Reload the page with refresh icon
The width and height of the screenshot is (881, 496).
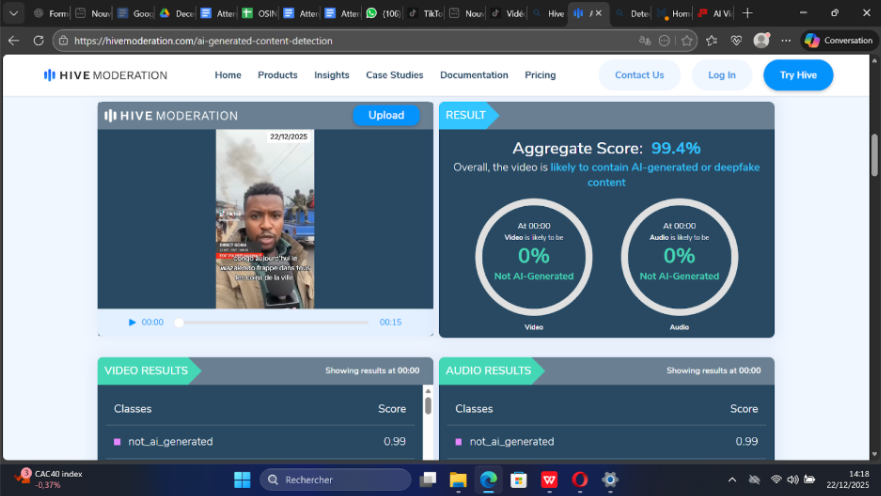[38, 41]
